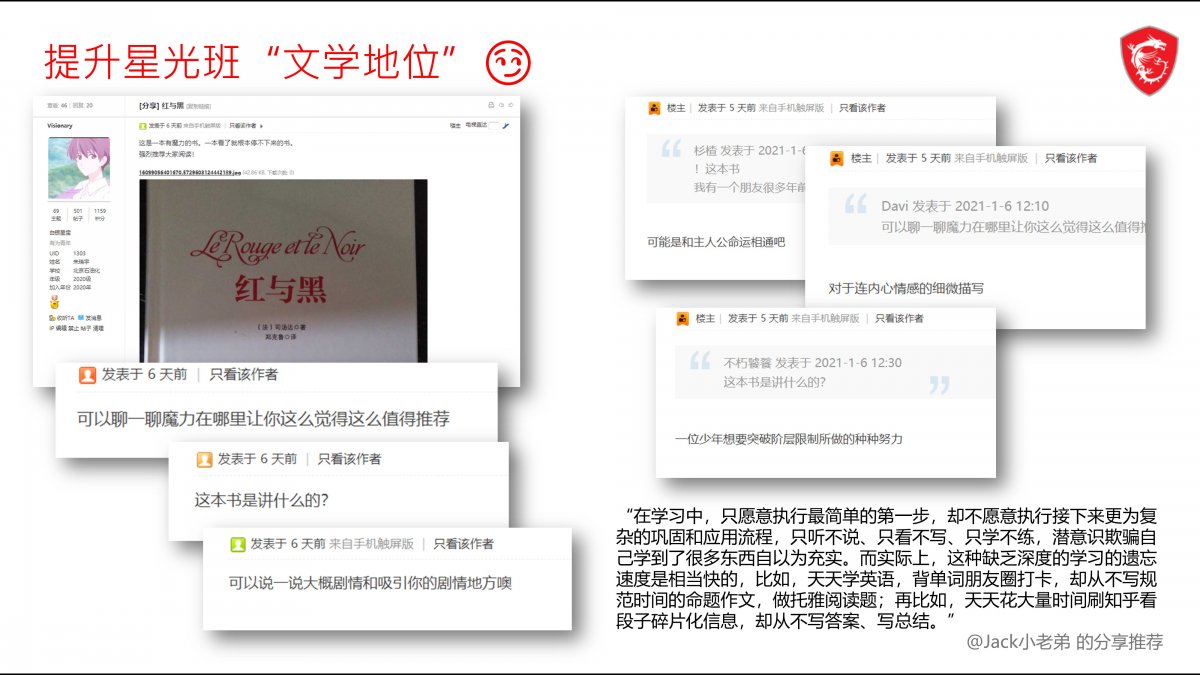The image size is (1200, 675).
Task: Click 楼主 badge icon on reply quoting Davi
Action: pos(835,158)
